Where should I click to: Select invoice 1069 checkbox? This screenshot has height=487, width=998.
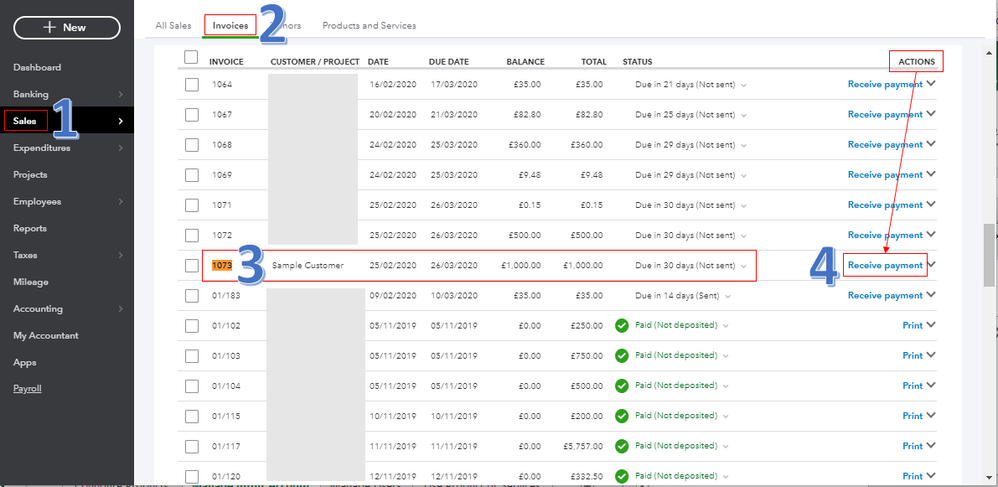(192, 175)
